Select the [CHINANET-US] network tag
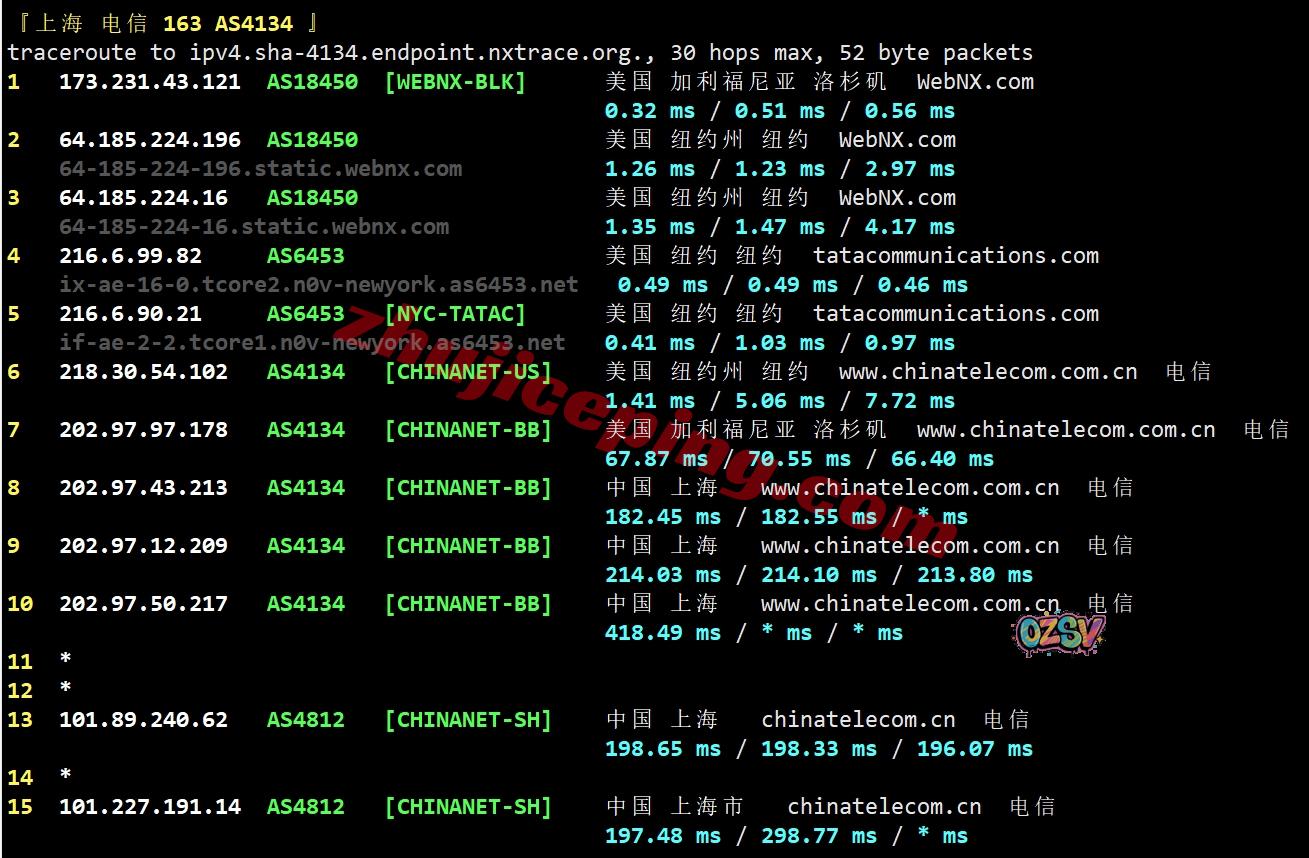 point(468,372)
